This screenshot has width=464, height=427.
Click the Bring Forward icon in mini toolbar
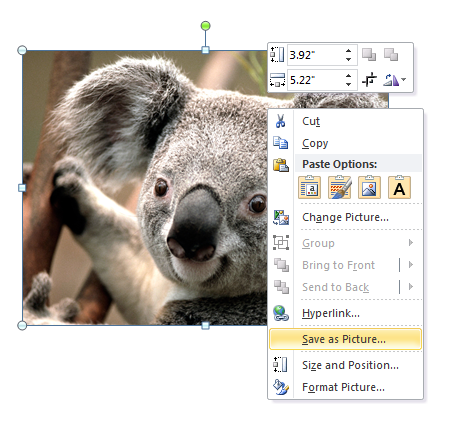point(369,55)
